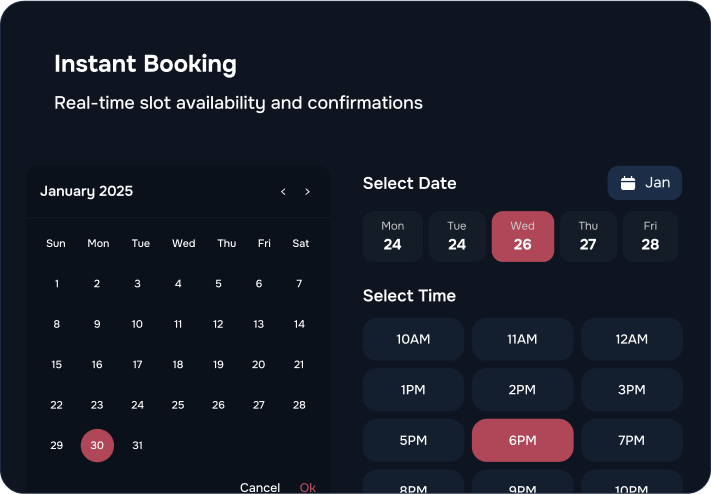Pick the 6PM time slot
Viewport: 711px width, 494px height.
[522, 441]
